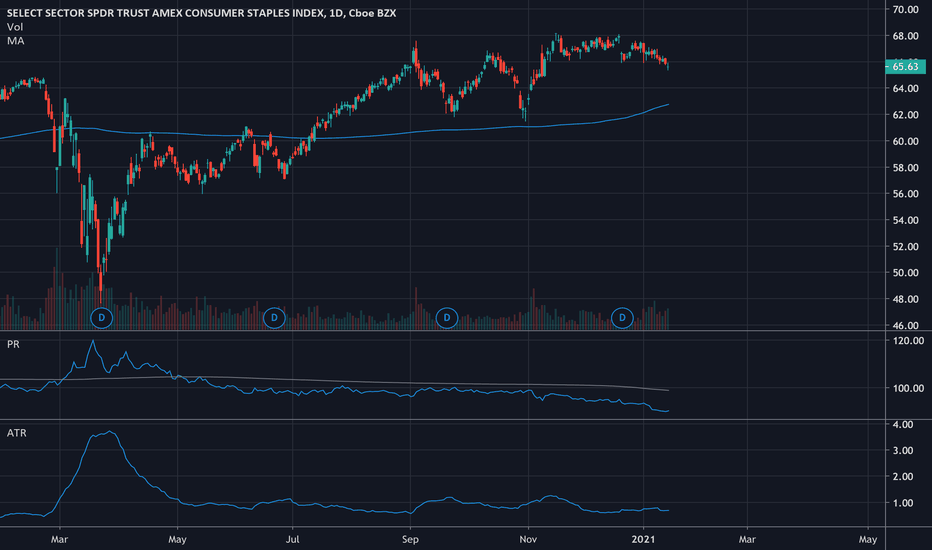This screenshot has width=932, height=550.
Task: Click the 60.00 price axis value
Action: coord(905,142)
